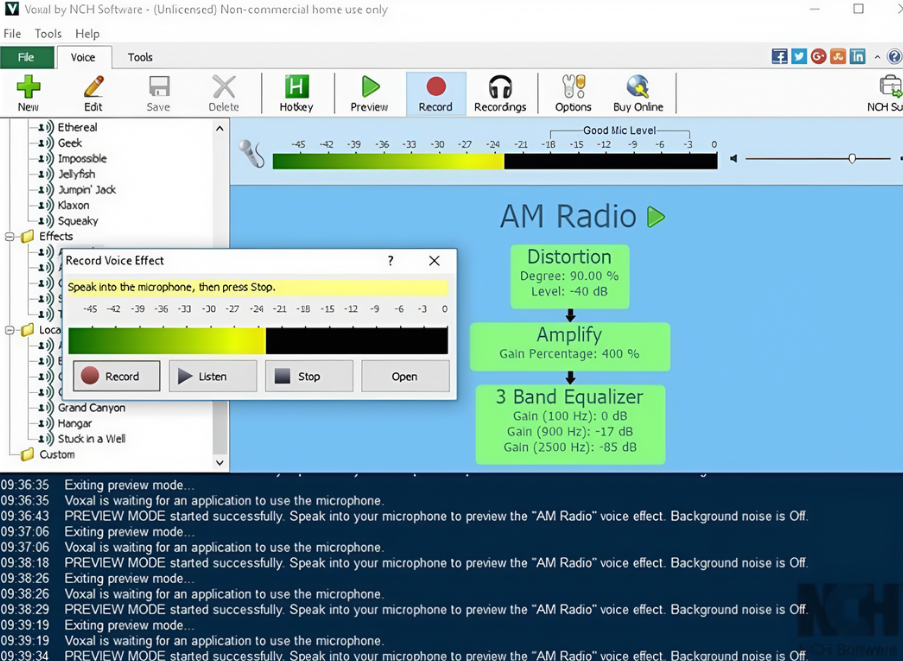Mute using the speaker volume icon
Image resolution: width=903 pixels, height=661 pixels.
point(734,158)
